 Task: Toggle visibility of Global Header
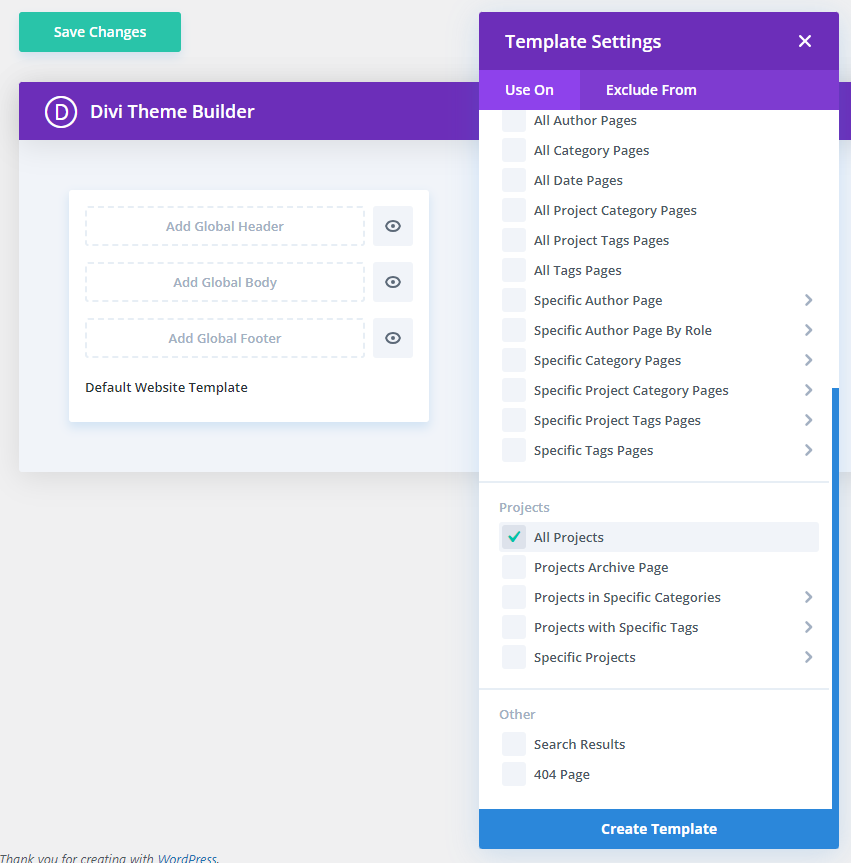tap(393, 226)
